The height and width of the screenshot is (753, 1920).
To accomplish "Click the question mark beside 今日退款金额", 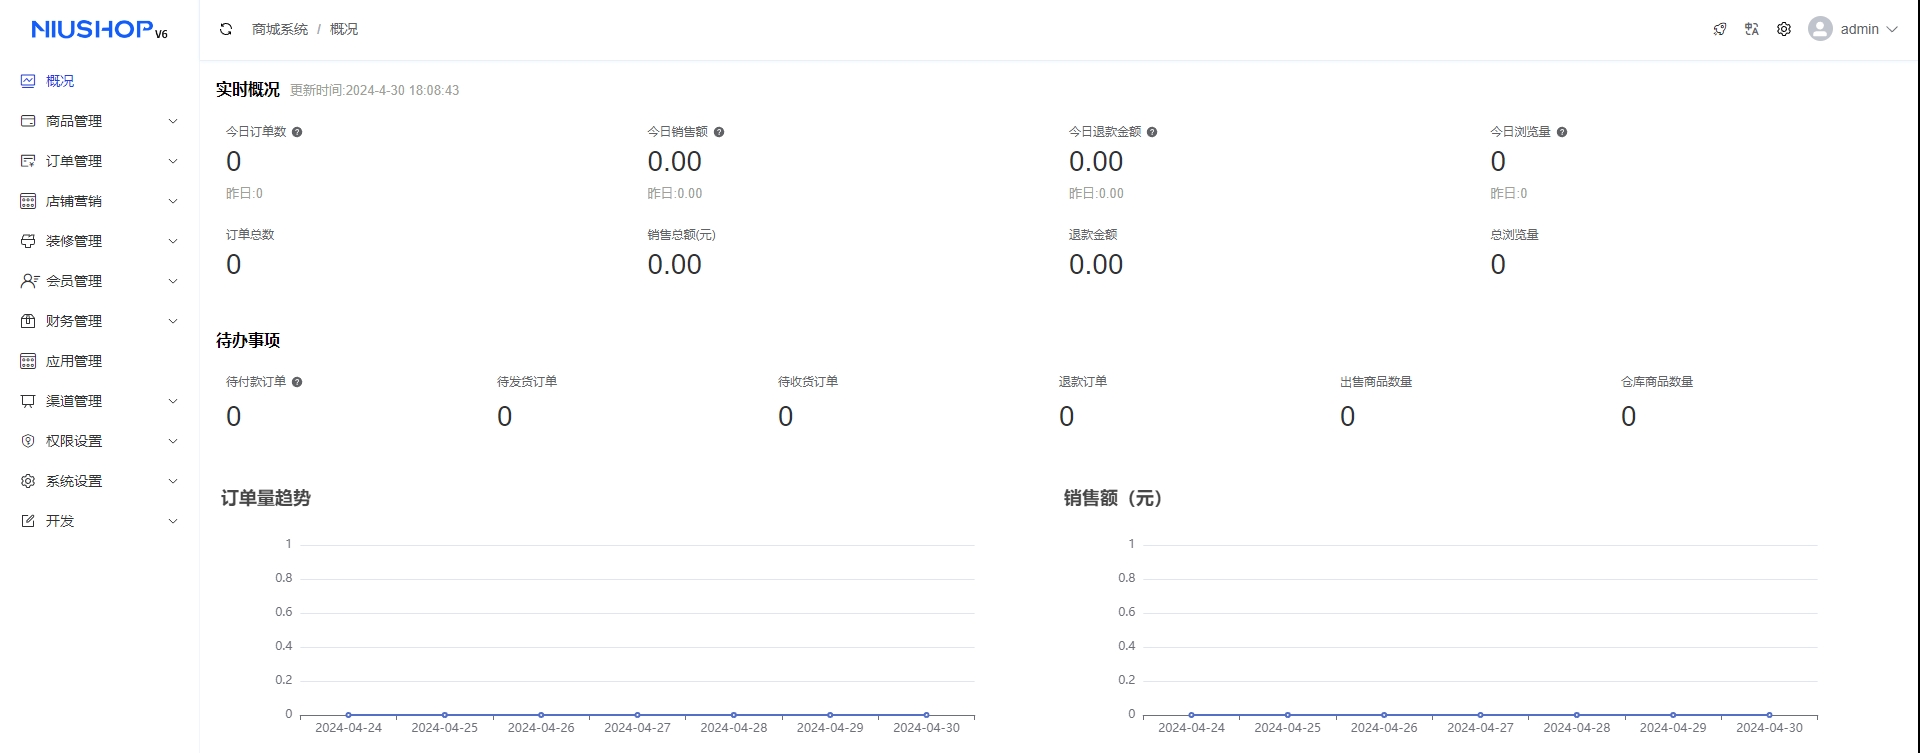I will pos(1152,132).
